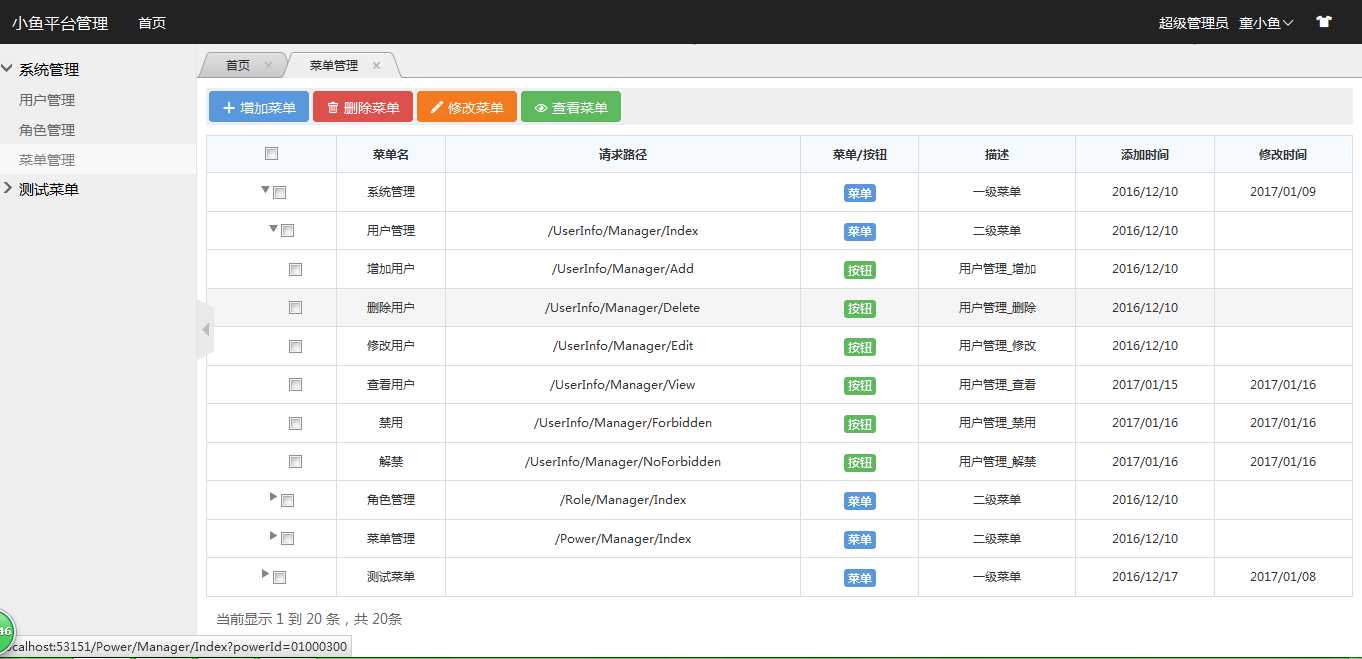Click the pencil icon on 修改菜单
1362x659 pixels.
(437, 107)
